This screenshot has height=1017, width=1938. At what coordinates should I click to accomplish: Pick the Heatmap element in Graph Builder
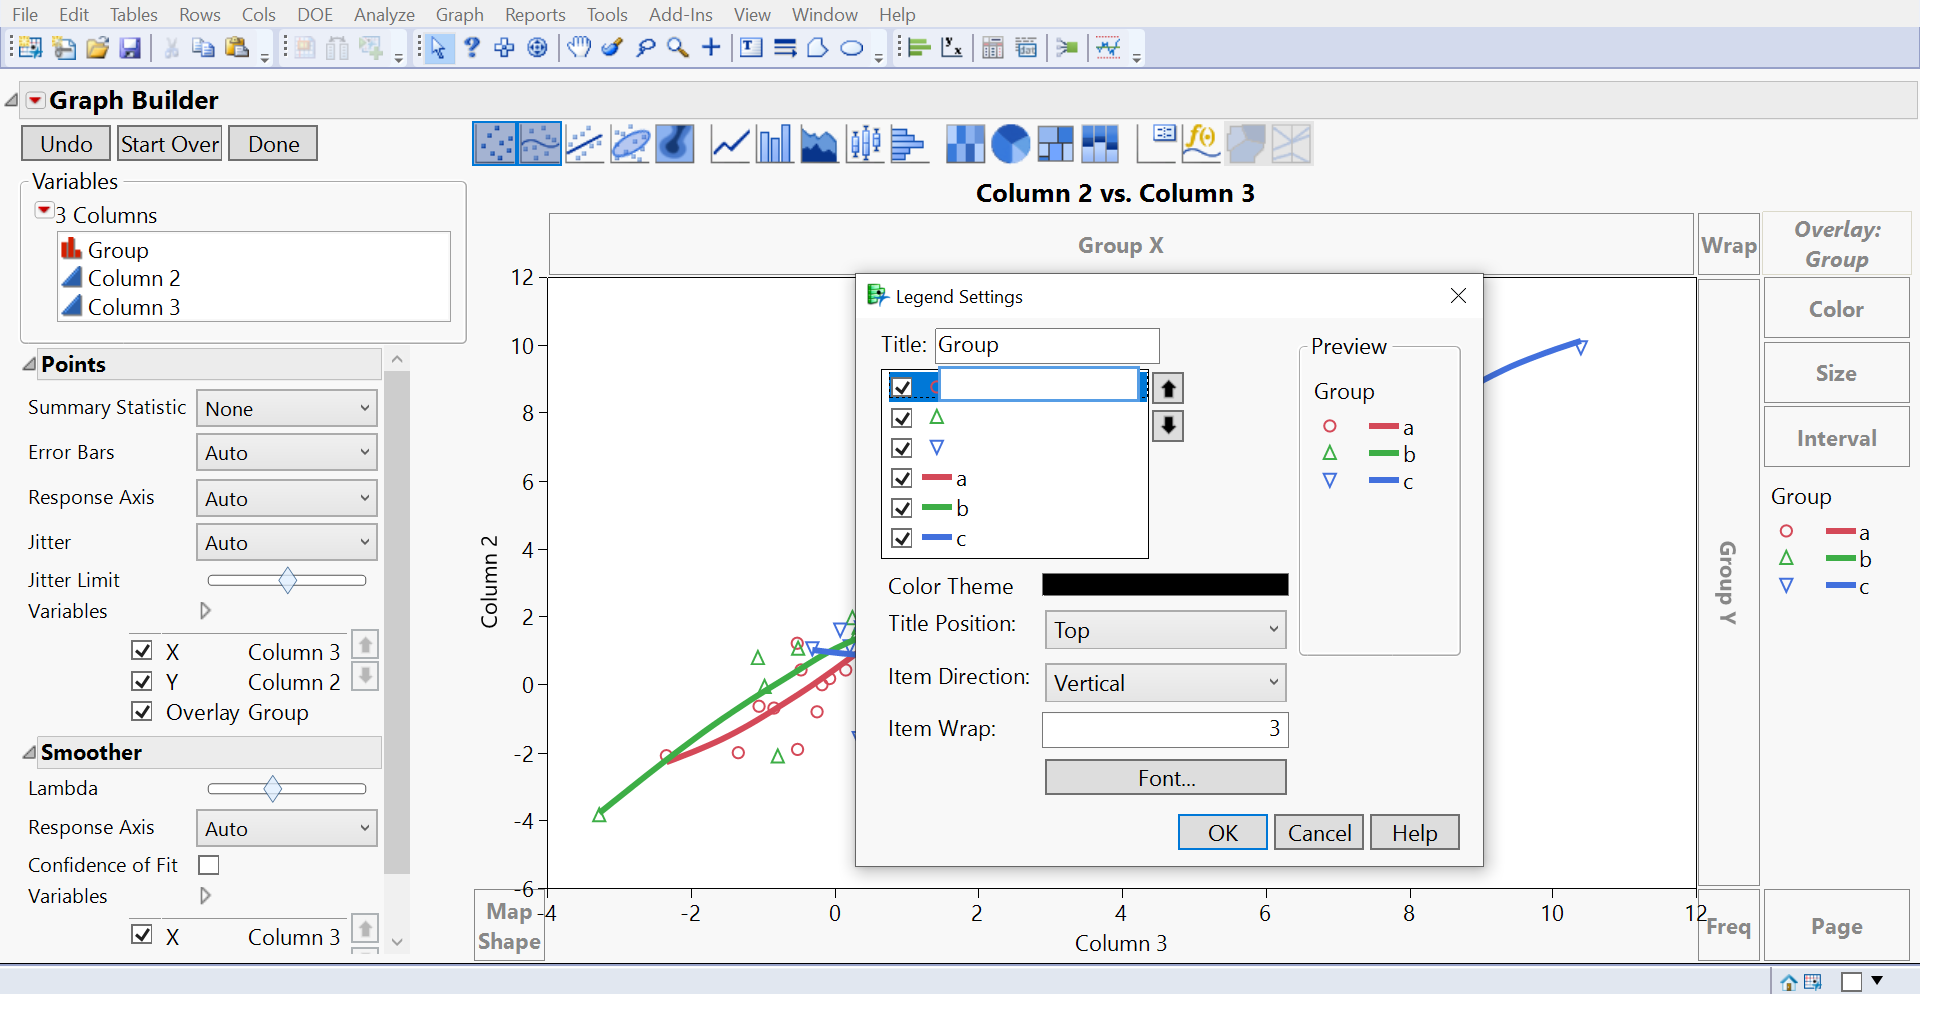pyautogui.click(x=964, y=143)
